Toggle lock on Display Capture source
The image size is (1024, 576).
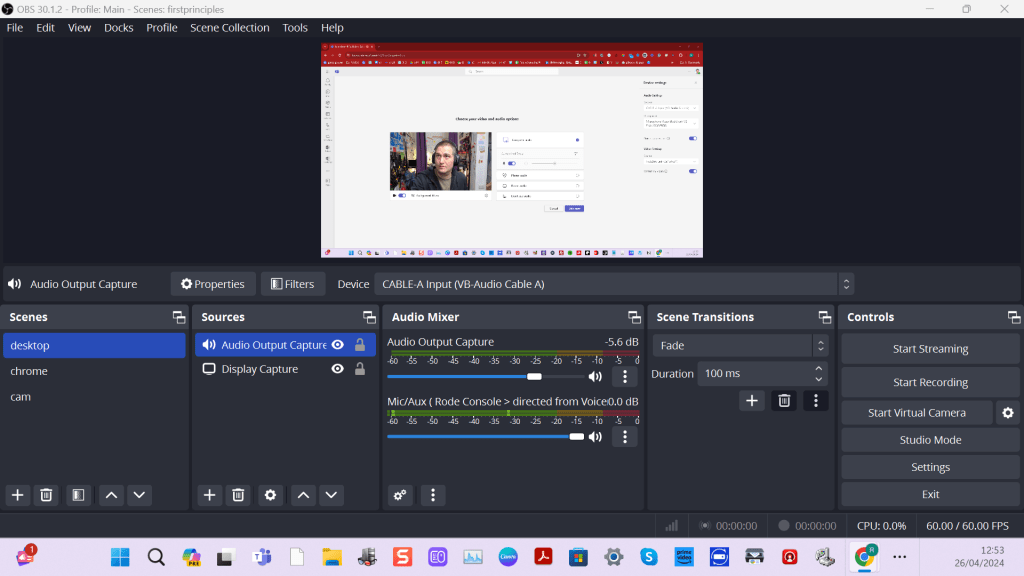click(x=360, y=369)
